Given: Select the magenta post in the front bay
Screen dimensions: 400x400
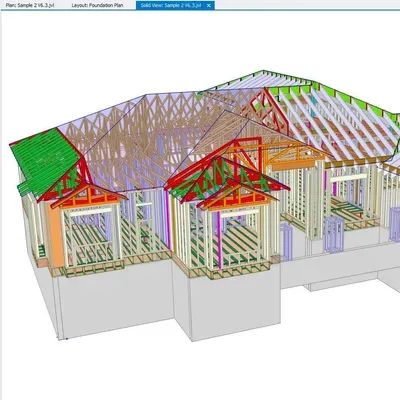Looking at the screenshot, I should [x=219, y=239].
